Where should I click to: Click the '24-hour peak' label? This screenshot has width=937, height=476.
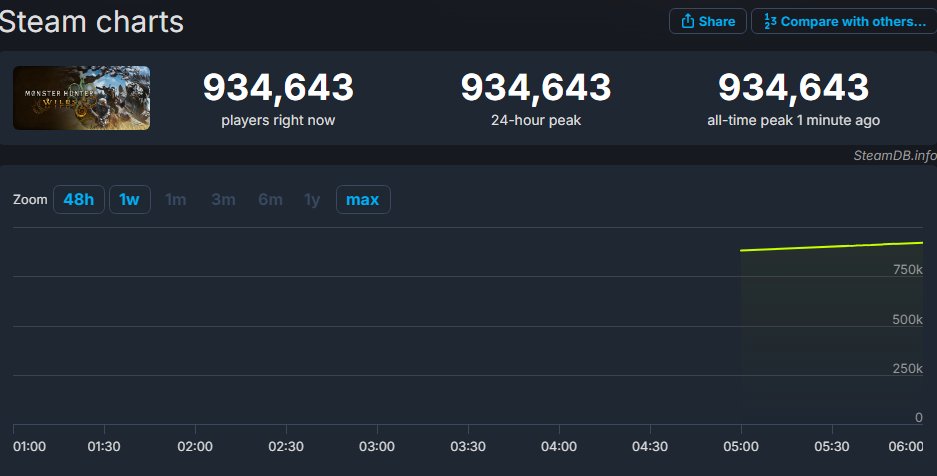[536, 120]
